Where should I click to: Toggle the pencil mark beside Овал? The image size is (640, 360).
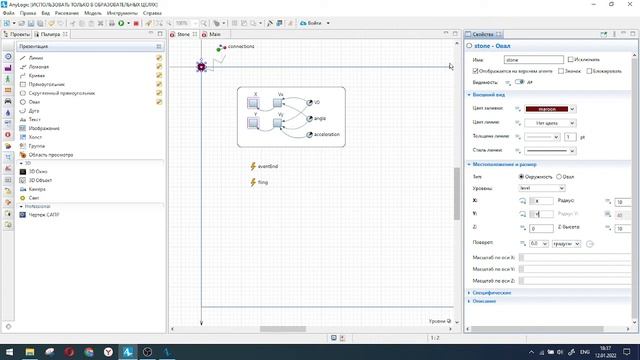point(159,102)
